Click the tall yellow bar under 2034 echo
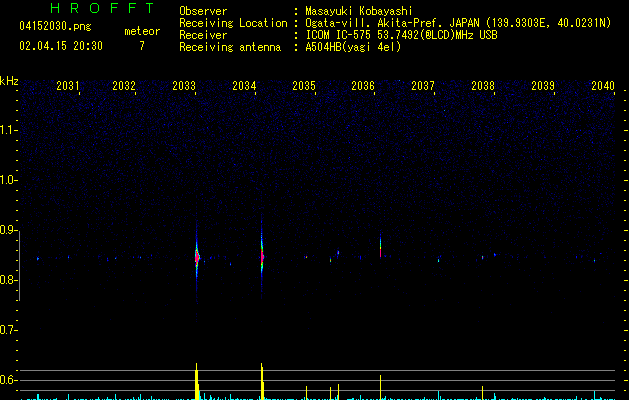The height and width of the screenshot is (400, 629). click(262, 381)
